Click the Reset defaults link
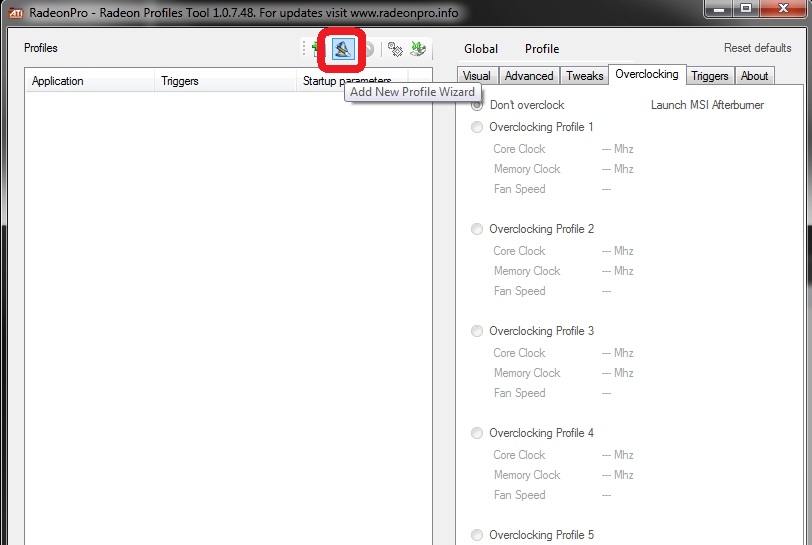812x545 pixels. pos(757,48)
